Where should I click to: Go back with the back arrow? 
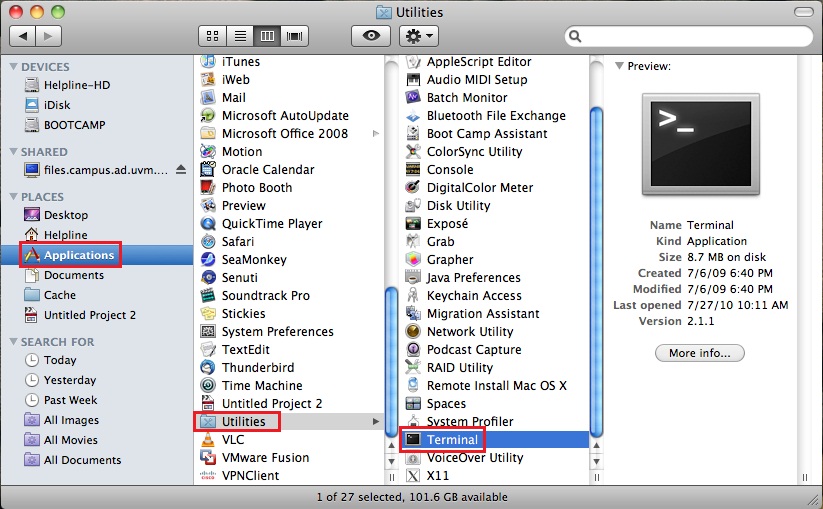point(23,36)
